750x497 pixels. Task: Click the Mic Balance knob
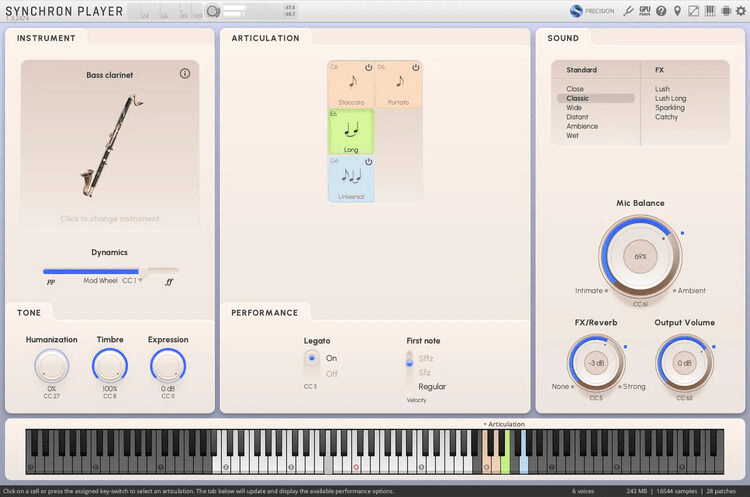click(x=640, y=256)
